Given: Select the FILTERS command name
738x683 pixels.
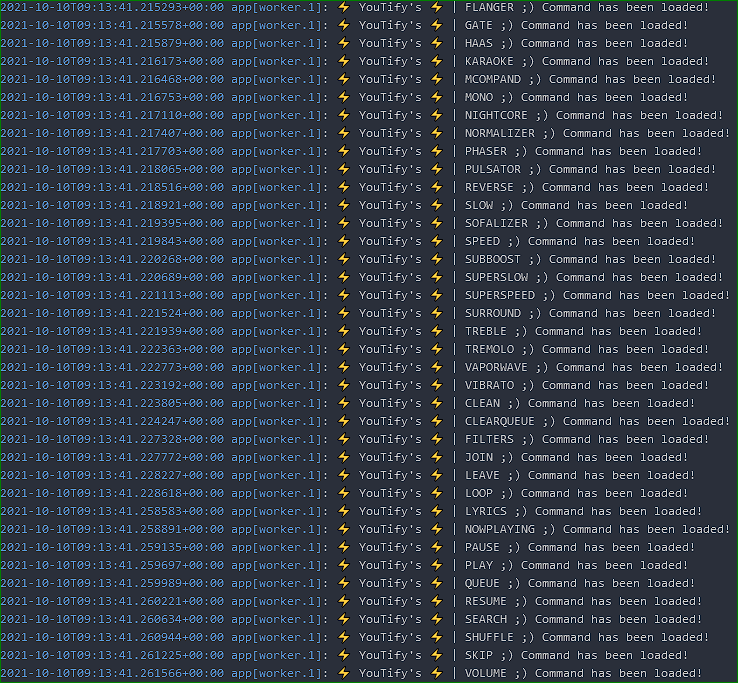Looking at the screenshot, I should 489,439.
